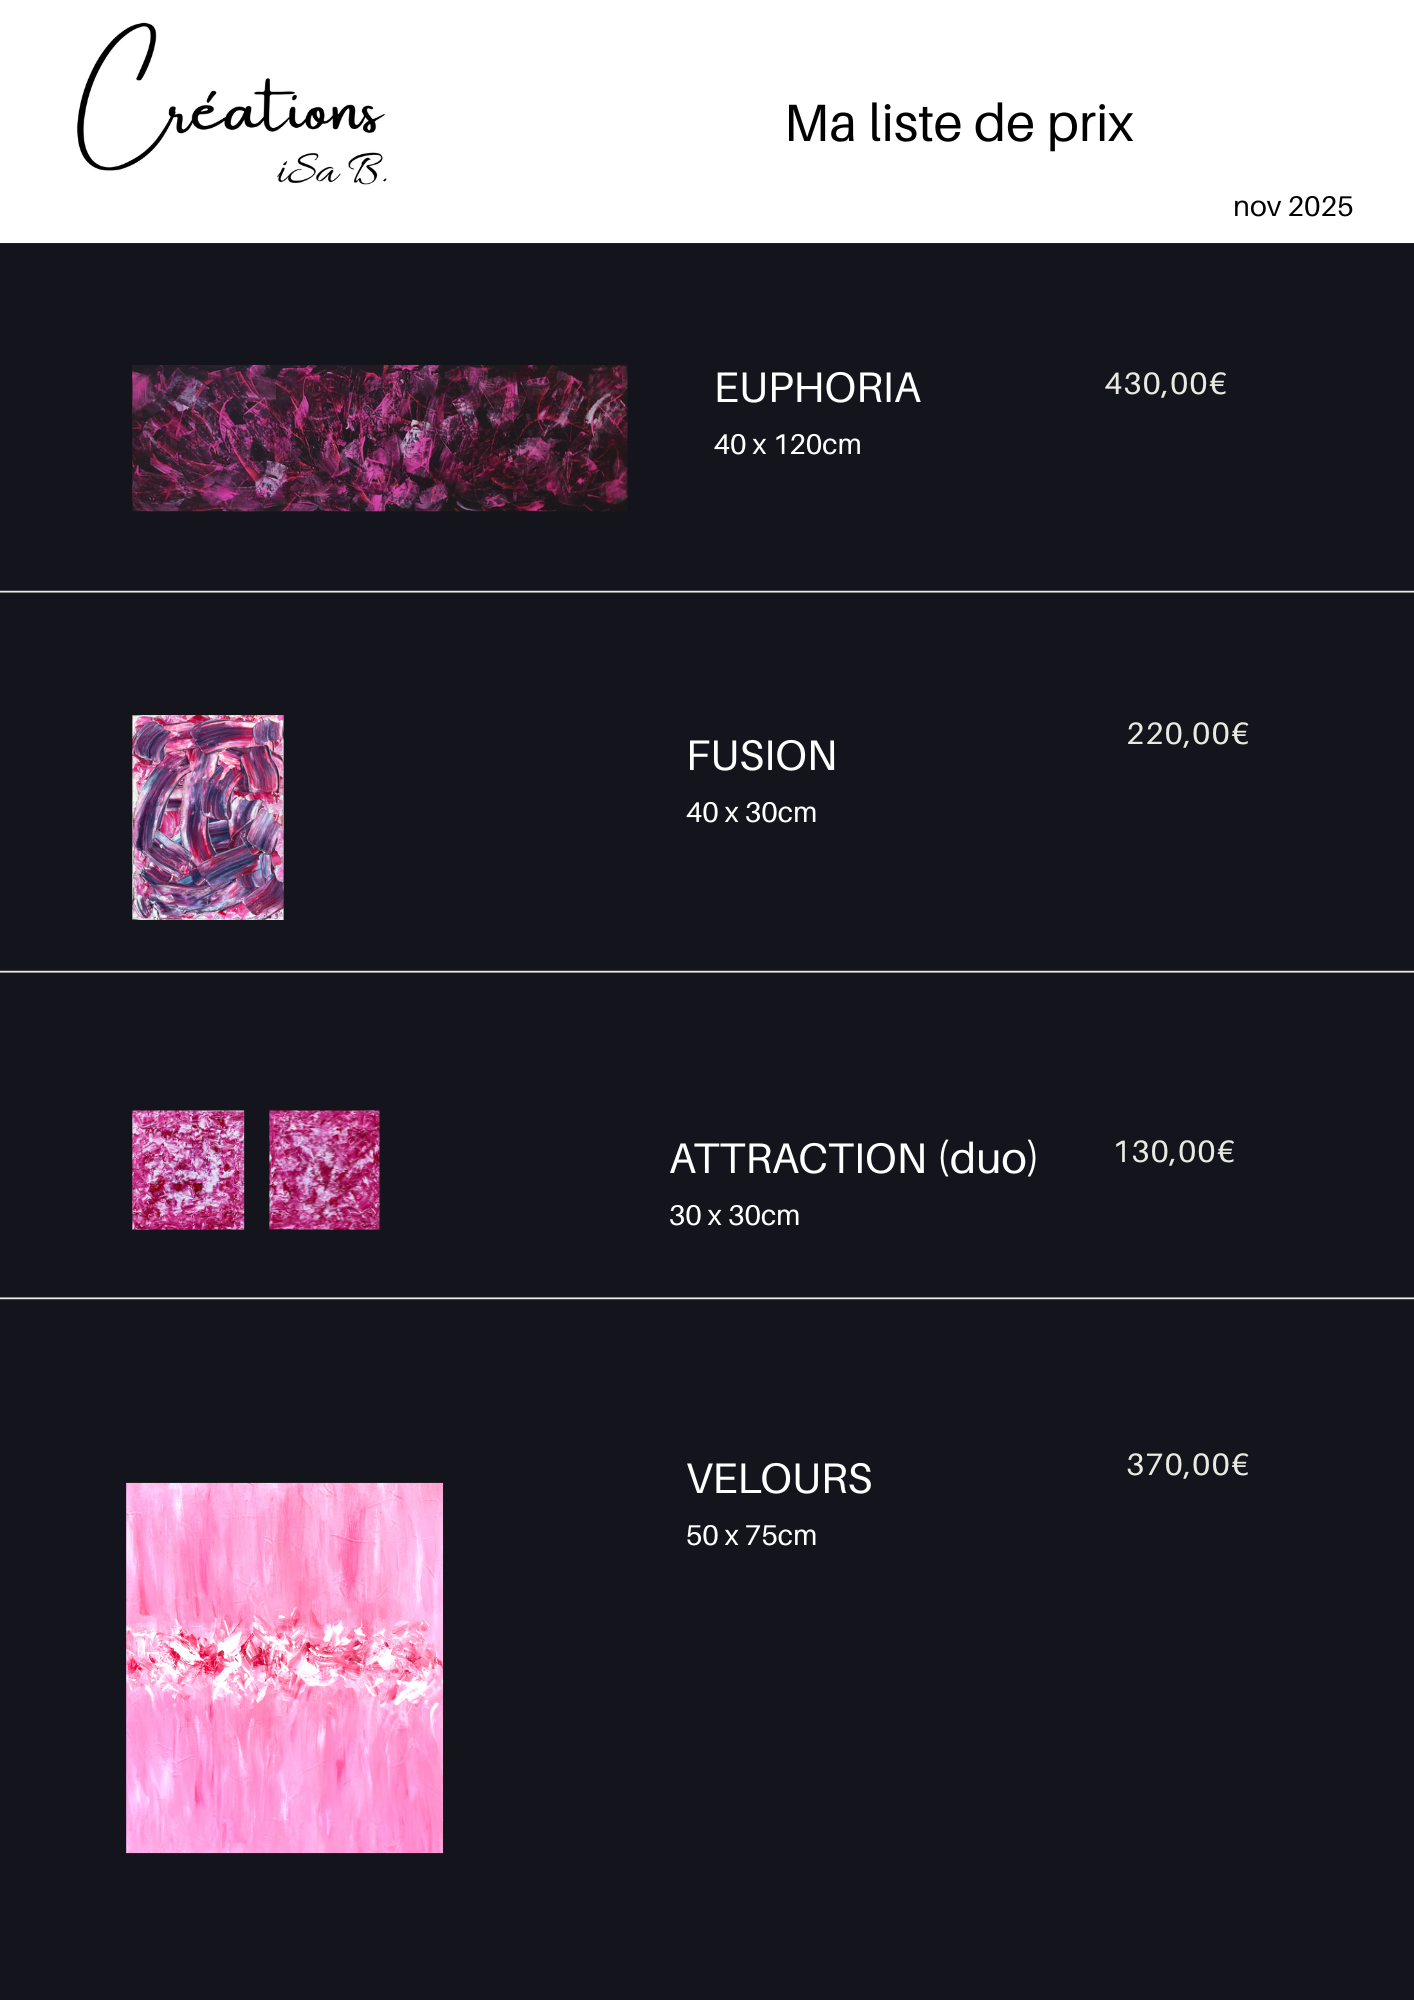Click the VELOURS title
This screenshot has width=1414, height=2000.
click(x=779, y=1479)
